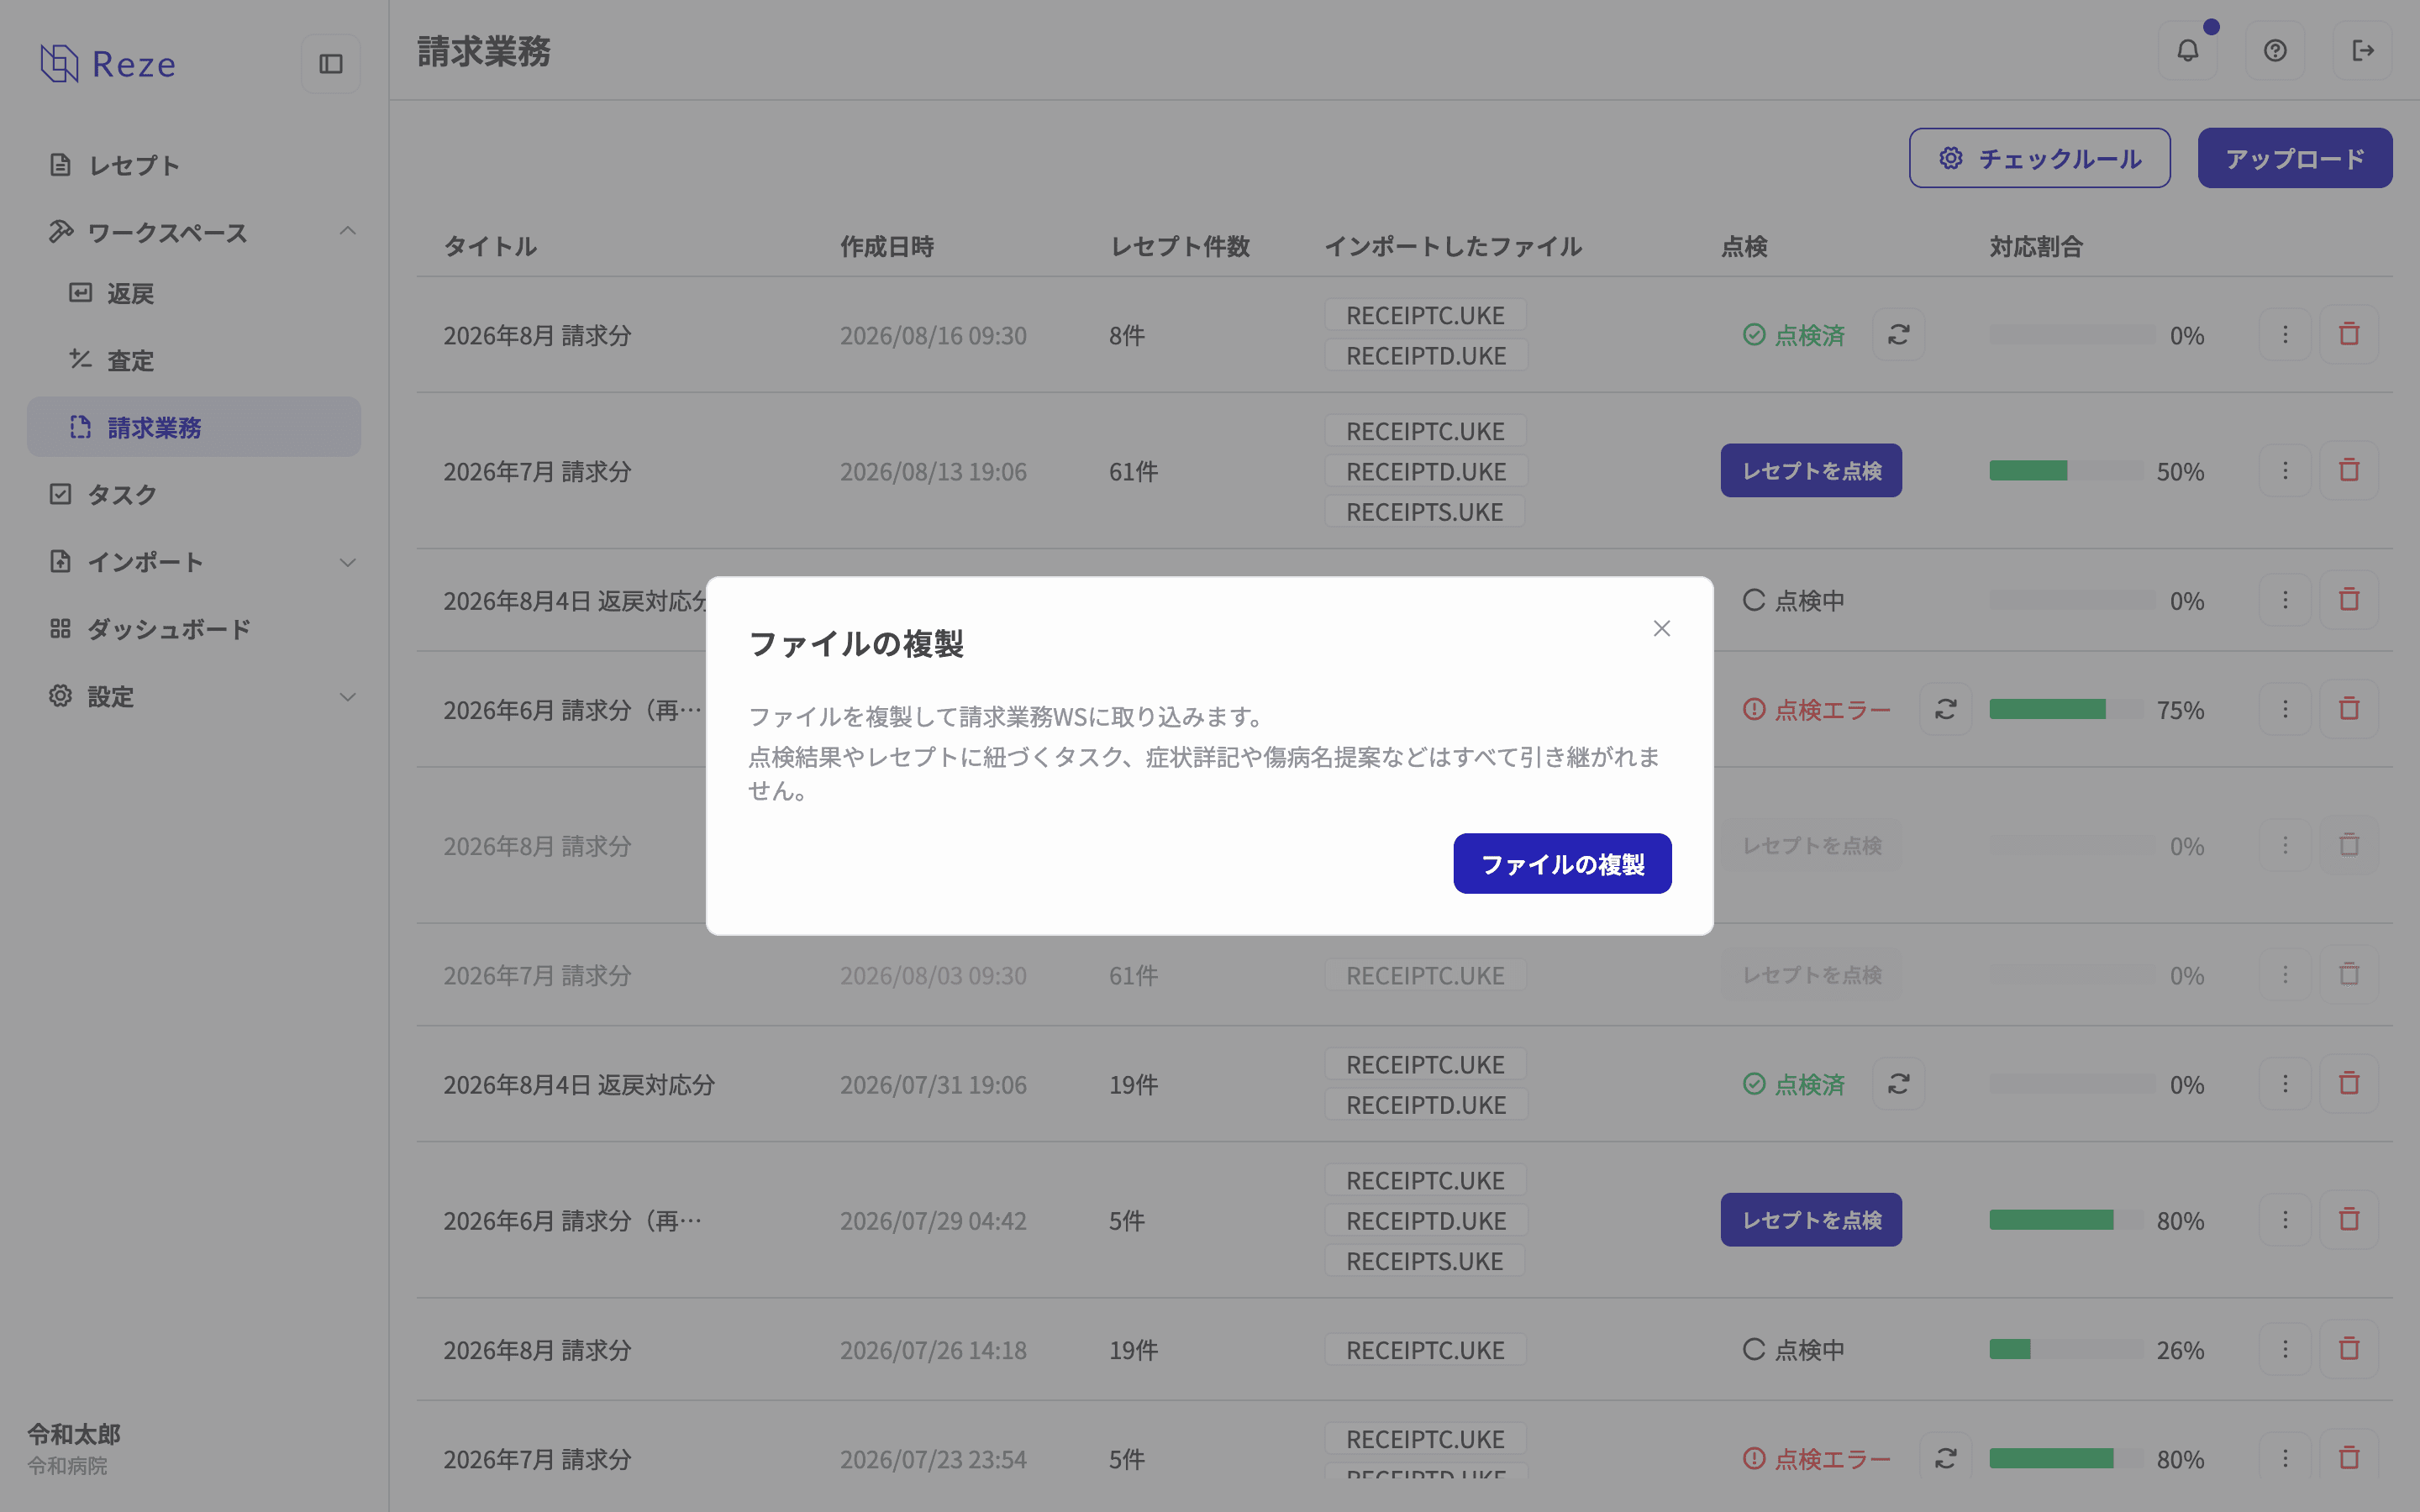Go to 査定 in the sidebar
The image size is (2420, 1512).
(x=194, y=360)
